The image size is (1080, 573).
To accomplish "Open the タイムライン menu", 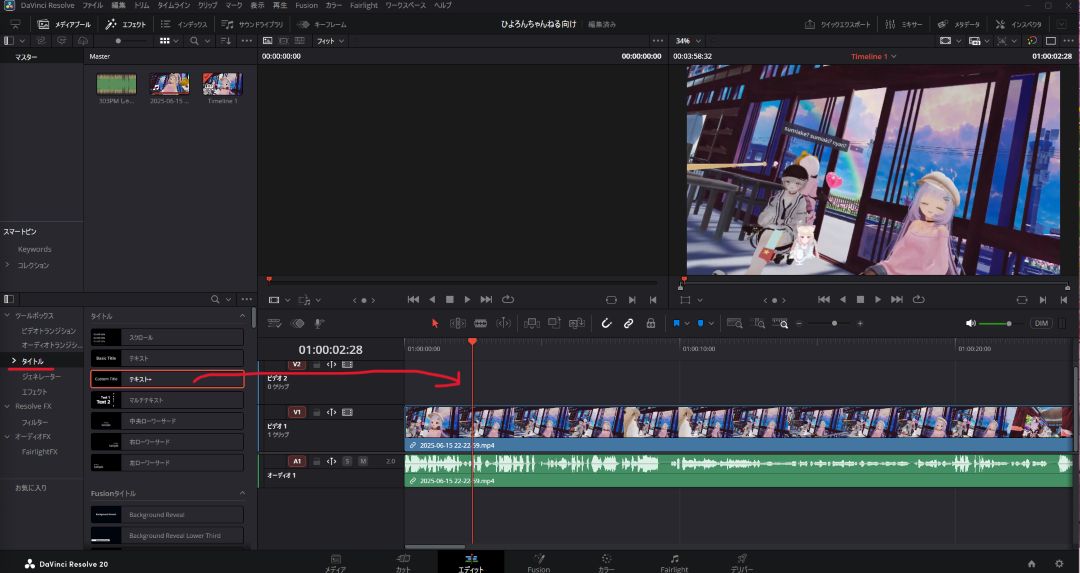I will (173, 5).
